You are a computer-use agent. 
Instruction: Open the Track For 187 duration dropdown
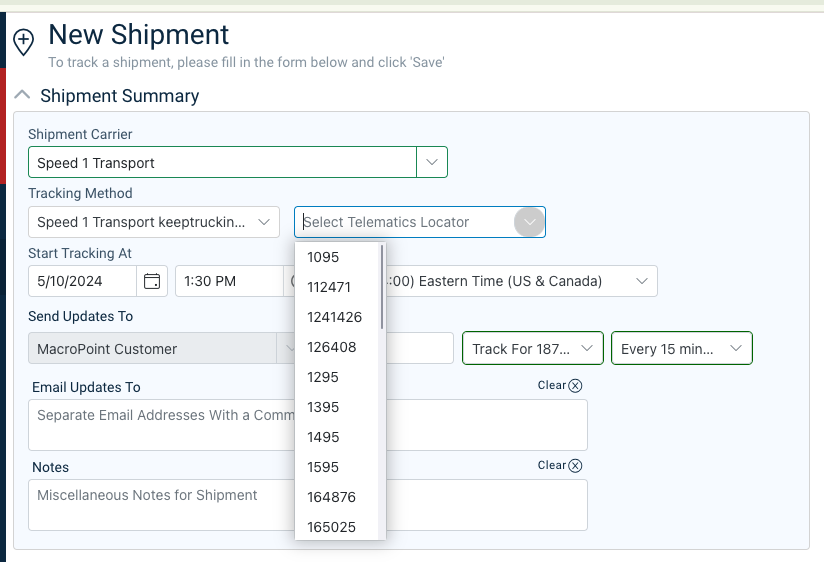[532, 349]
